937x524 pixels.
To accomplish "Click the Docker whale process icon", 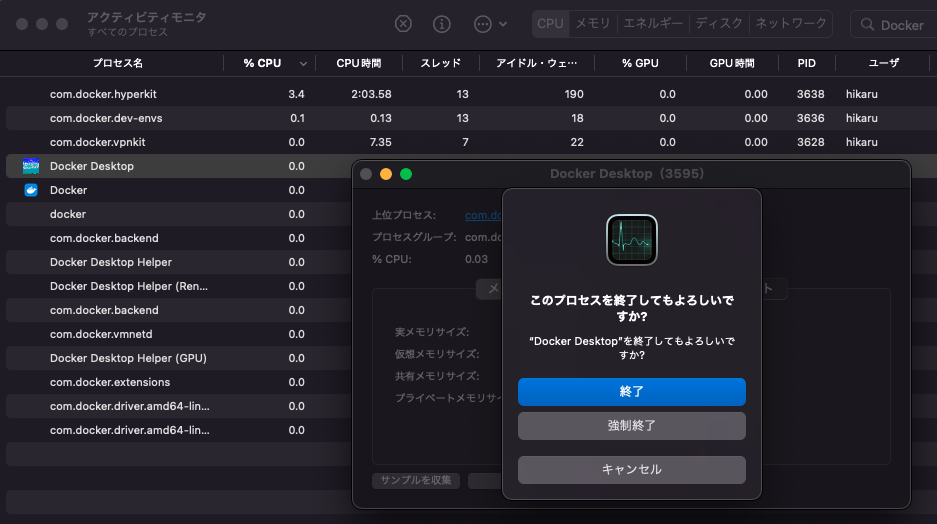I will [x=31, y=190].
